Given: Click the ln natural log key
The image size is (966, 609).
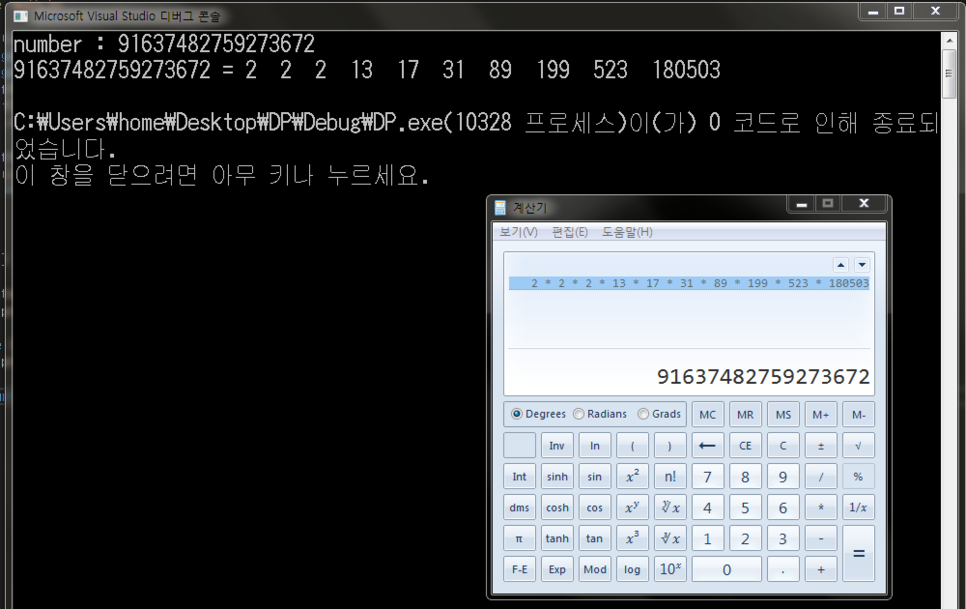Looking at the screenshot, I should [595, 445].
